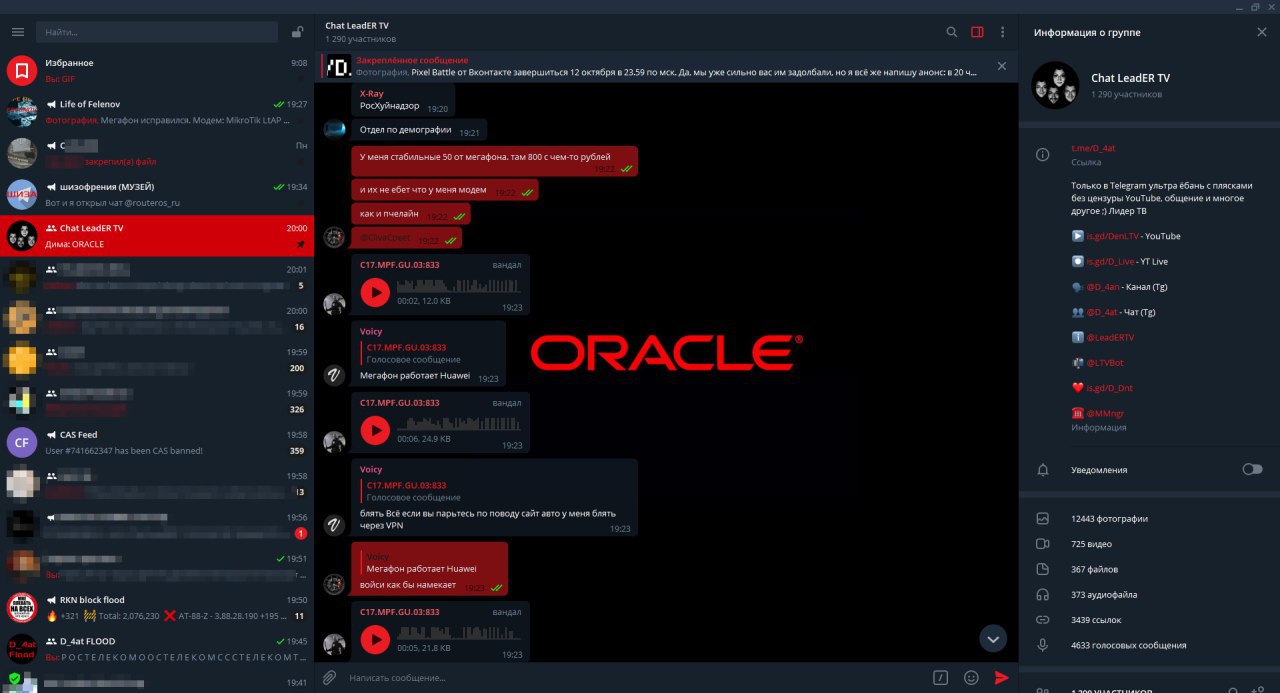
Task: Open the bot commands slash icon
Action: [x=940, y=677]
